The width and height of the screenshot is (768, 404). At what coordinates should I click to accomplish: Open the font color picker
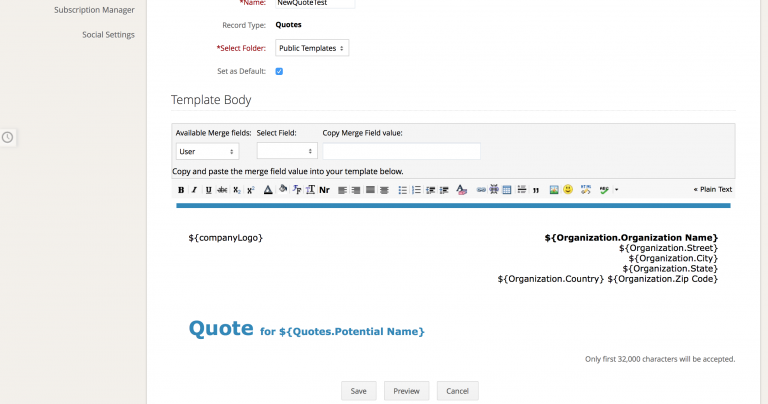268,190
